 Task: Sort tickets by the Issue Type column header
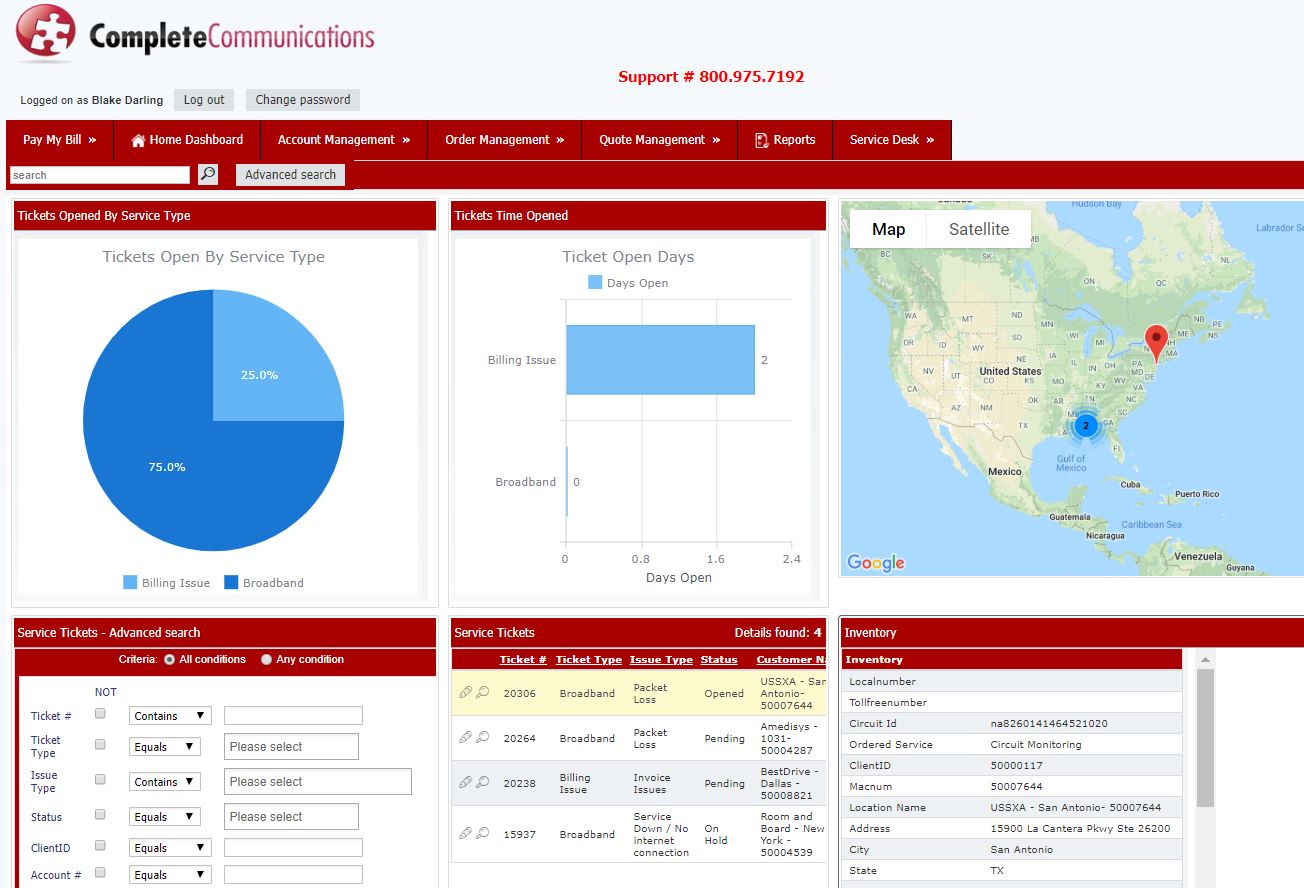[661, 660]
